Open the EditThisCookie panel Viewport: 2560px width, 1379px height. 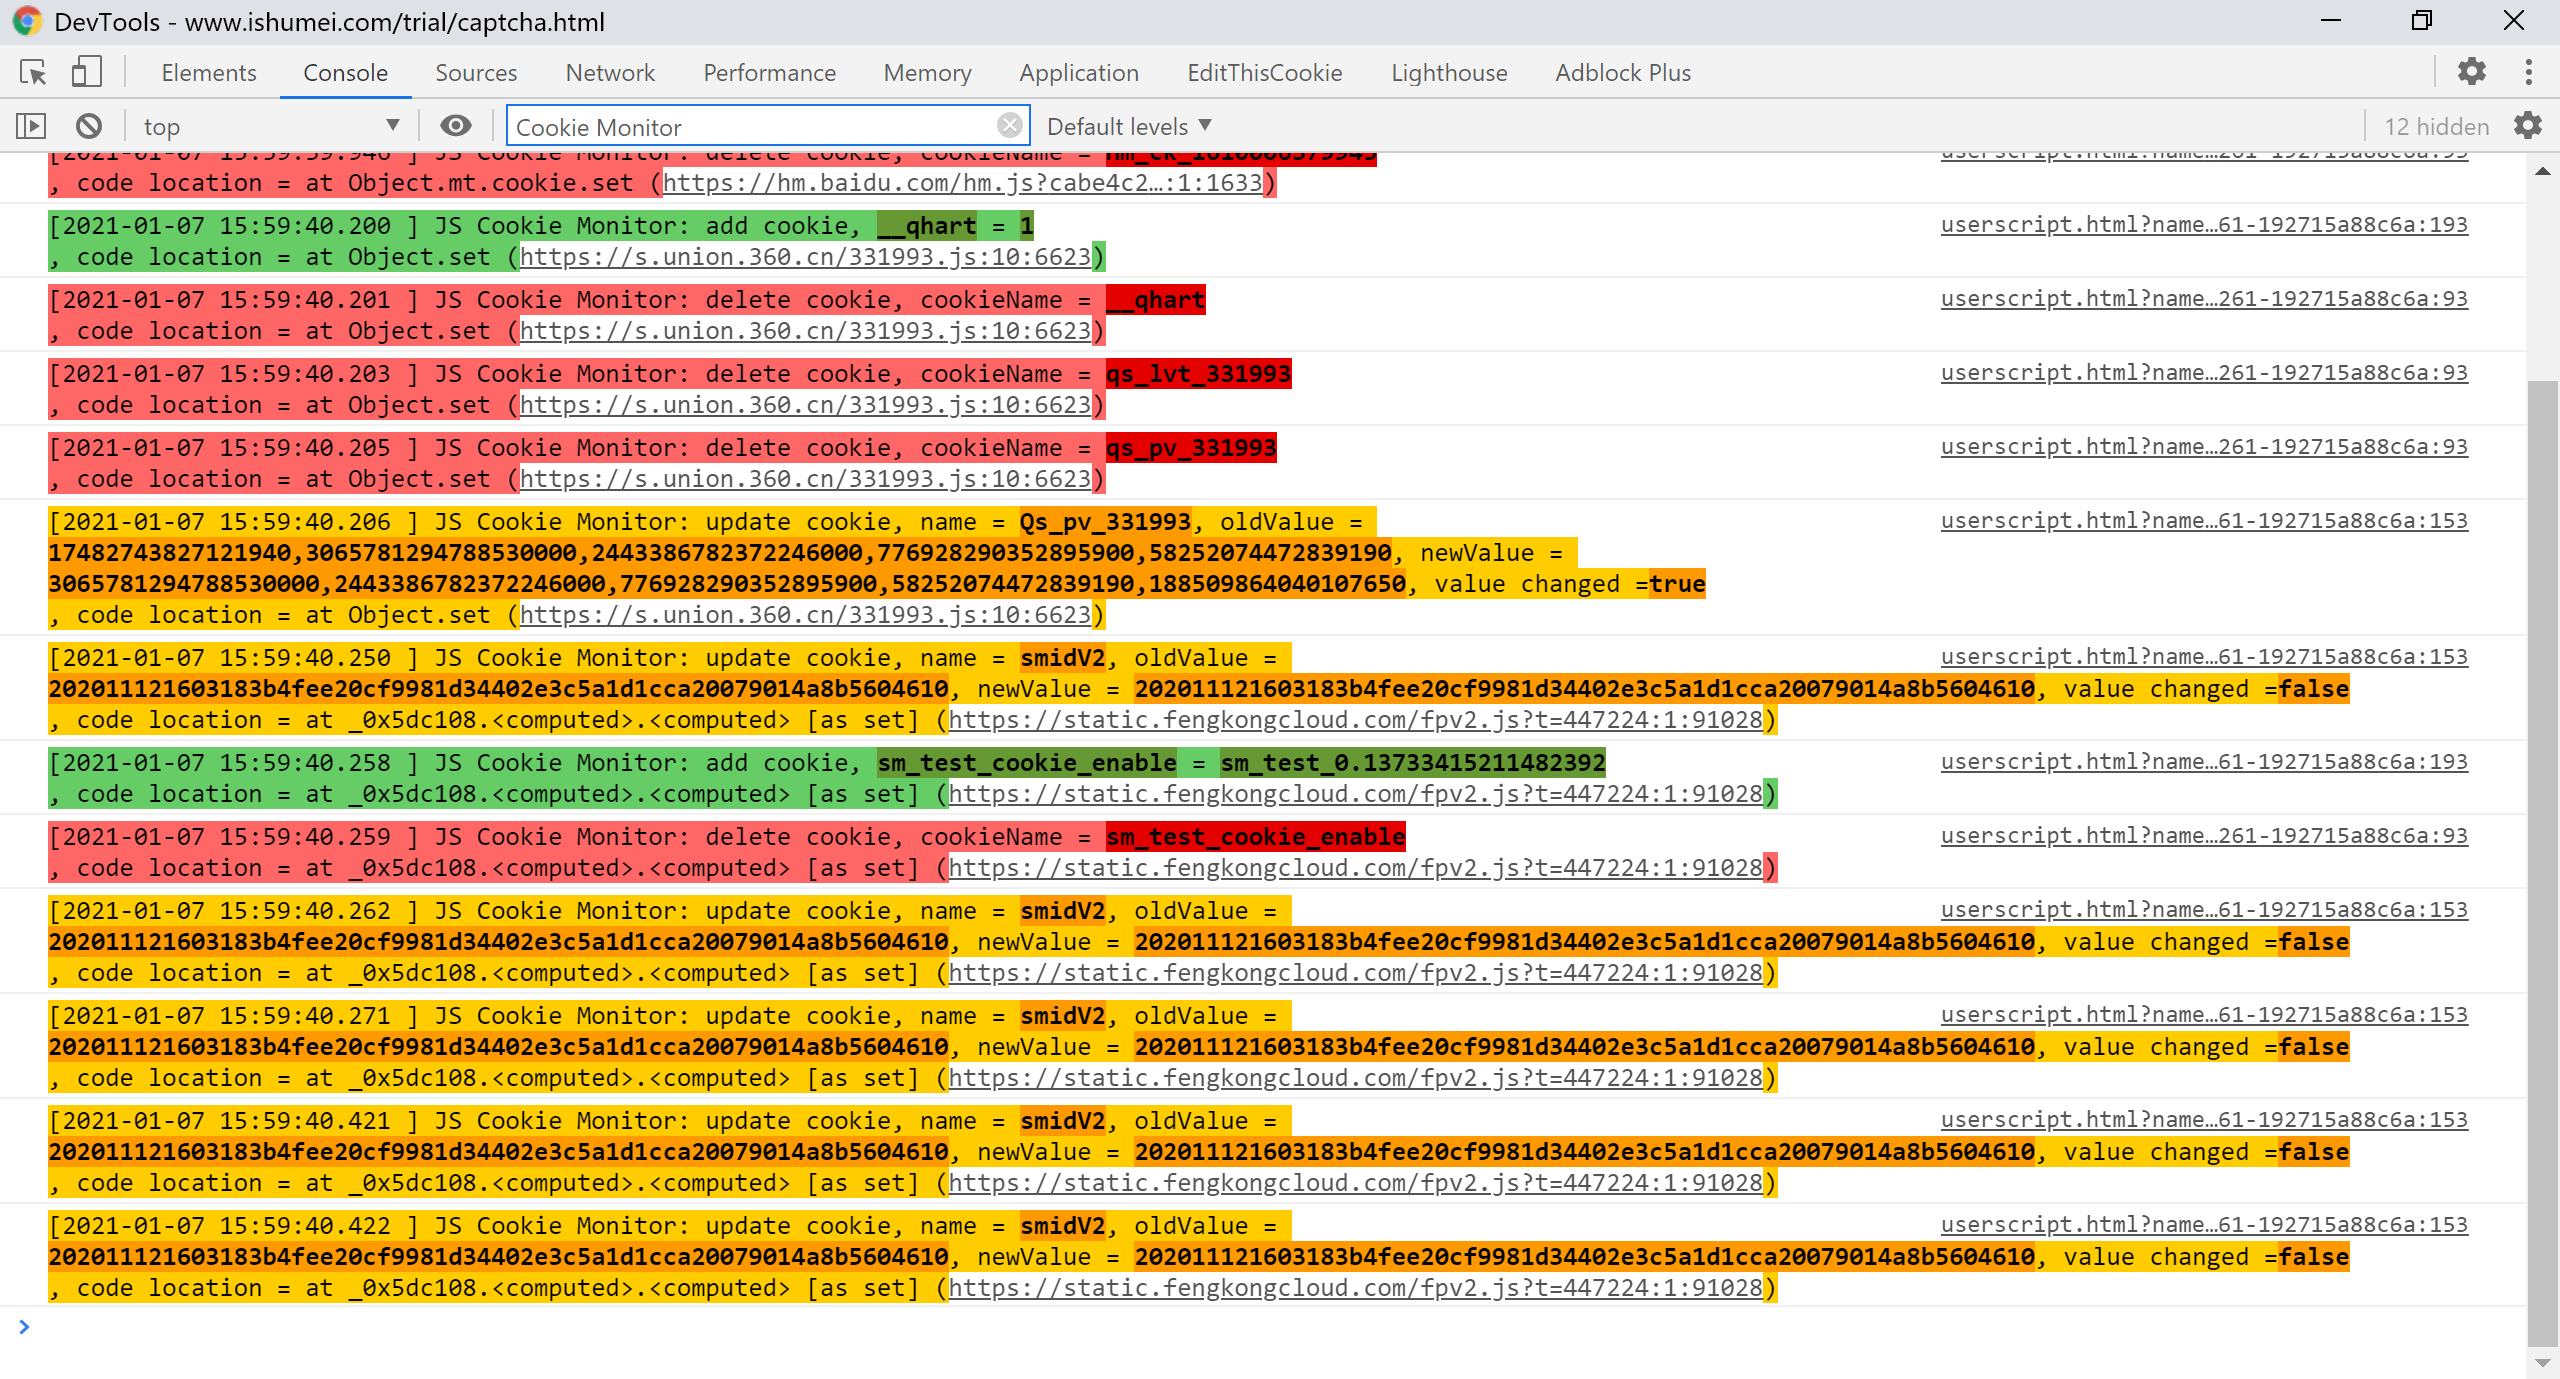tap(1264, 72)
